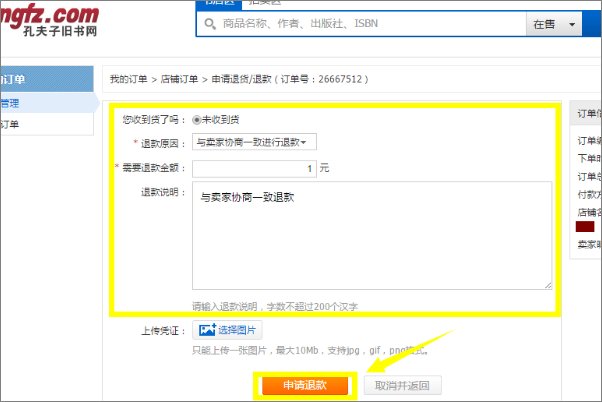602x402 pixels.
Task: Click the dark red shop swatch
Action: click(x=585, y=227)
